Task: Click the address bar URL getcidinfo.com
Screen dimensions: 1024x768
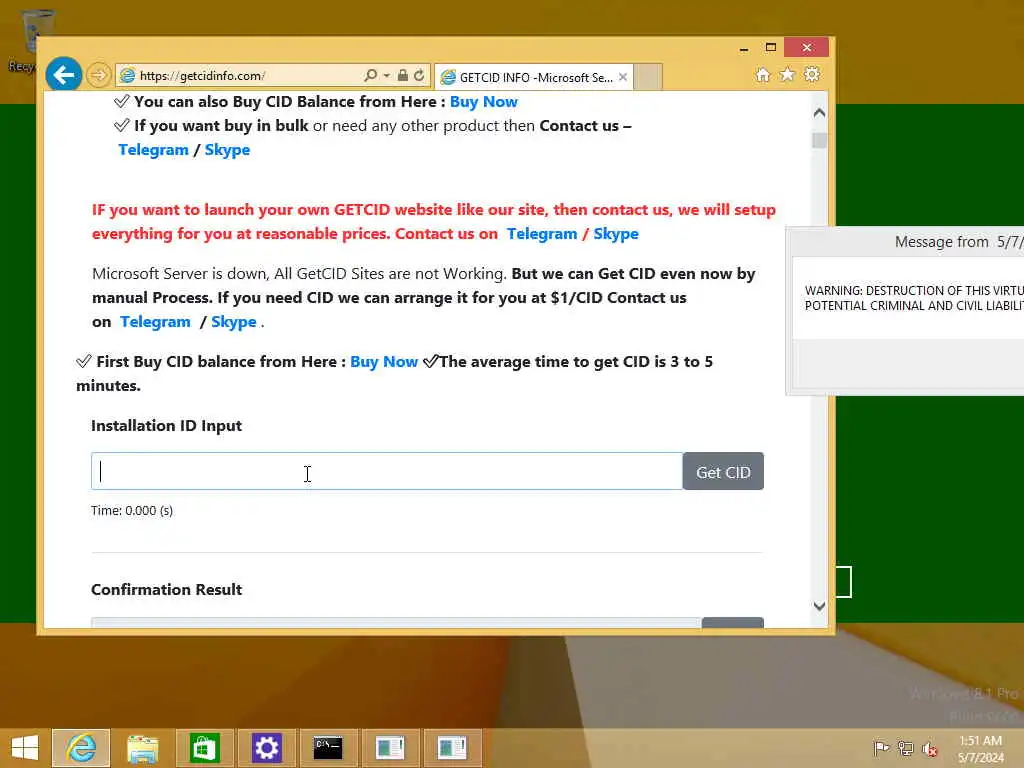Action: point(202,76)
